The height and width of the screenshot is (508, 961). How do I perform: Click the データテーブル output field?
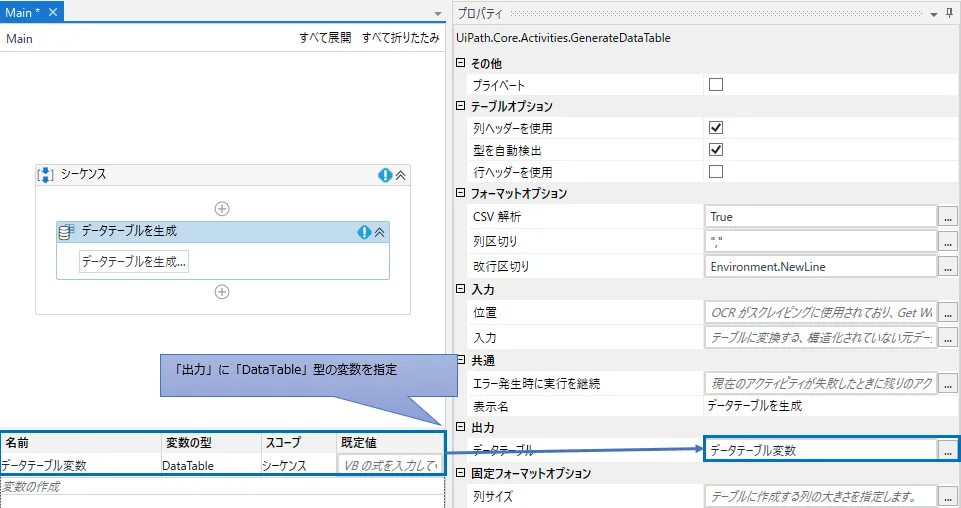pyautogui.click(x=821, y=450)
